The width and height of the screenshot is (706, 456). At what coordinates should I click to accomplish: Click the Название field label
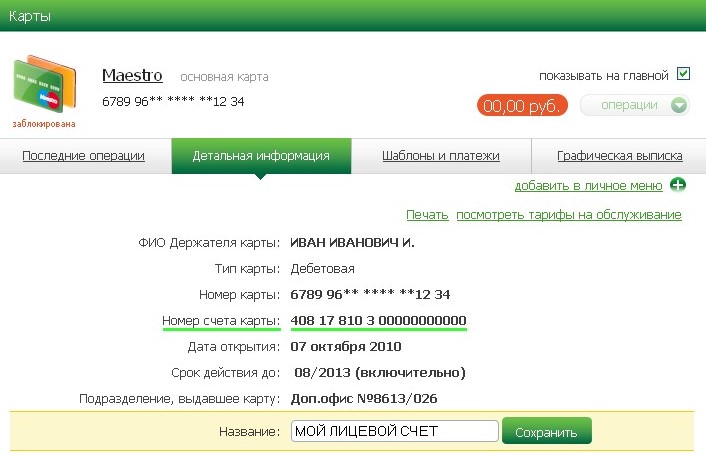(x=249, y=432)
